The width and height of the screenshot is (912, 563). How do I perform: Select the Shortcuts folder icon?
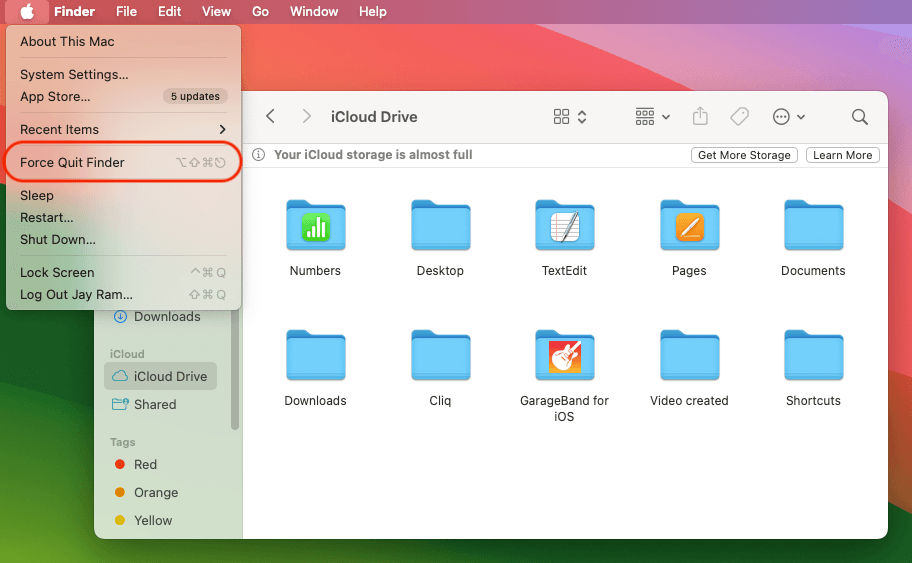click(x=813, y=355)
